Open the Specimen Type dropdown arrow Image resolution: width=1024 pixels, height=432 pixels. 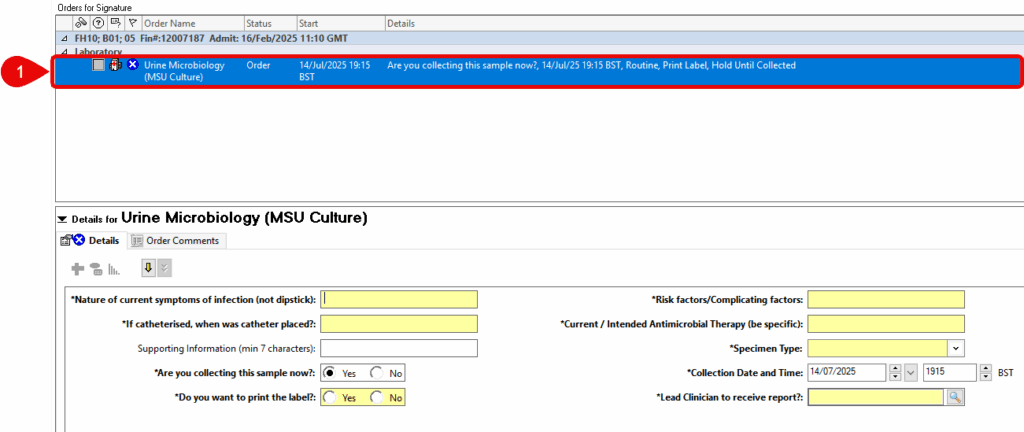[955, 348]
